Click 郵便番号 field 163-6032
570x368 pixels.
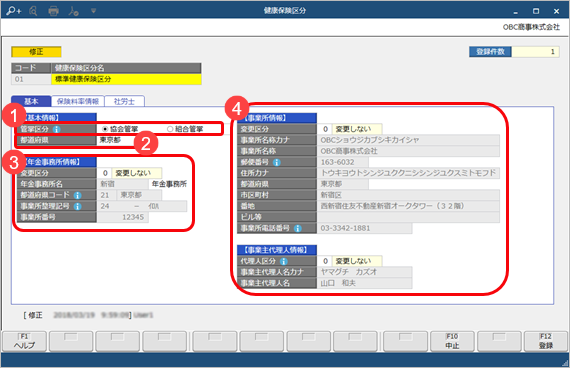(343, 162)
